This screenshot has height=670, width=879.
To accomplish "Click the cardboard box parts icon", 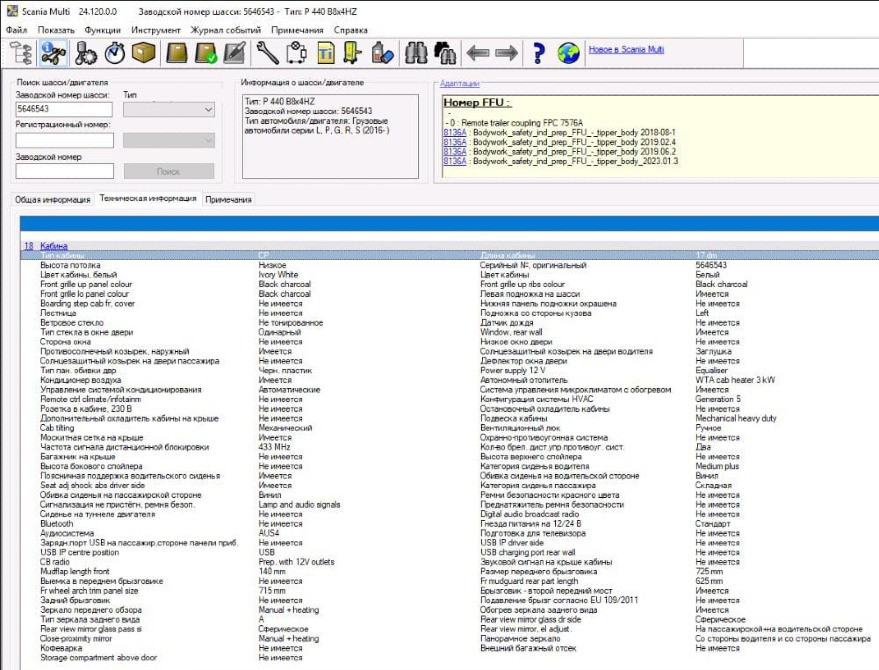I will point(144,53).
